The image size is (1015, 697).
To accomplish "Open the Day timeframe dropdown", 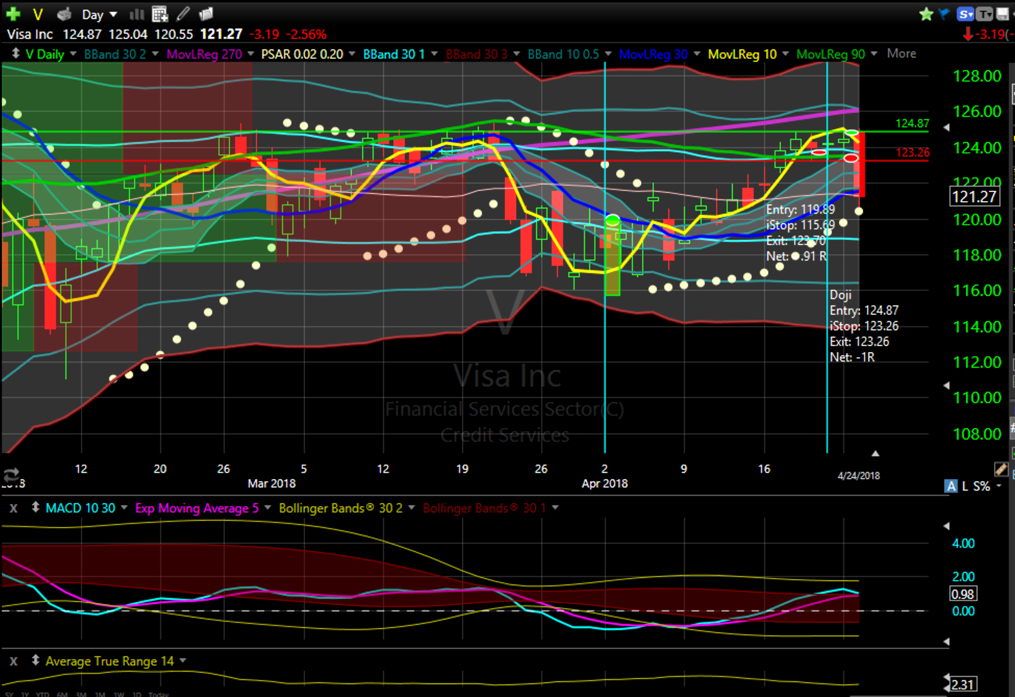I will click(x=99, y=14).
